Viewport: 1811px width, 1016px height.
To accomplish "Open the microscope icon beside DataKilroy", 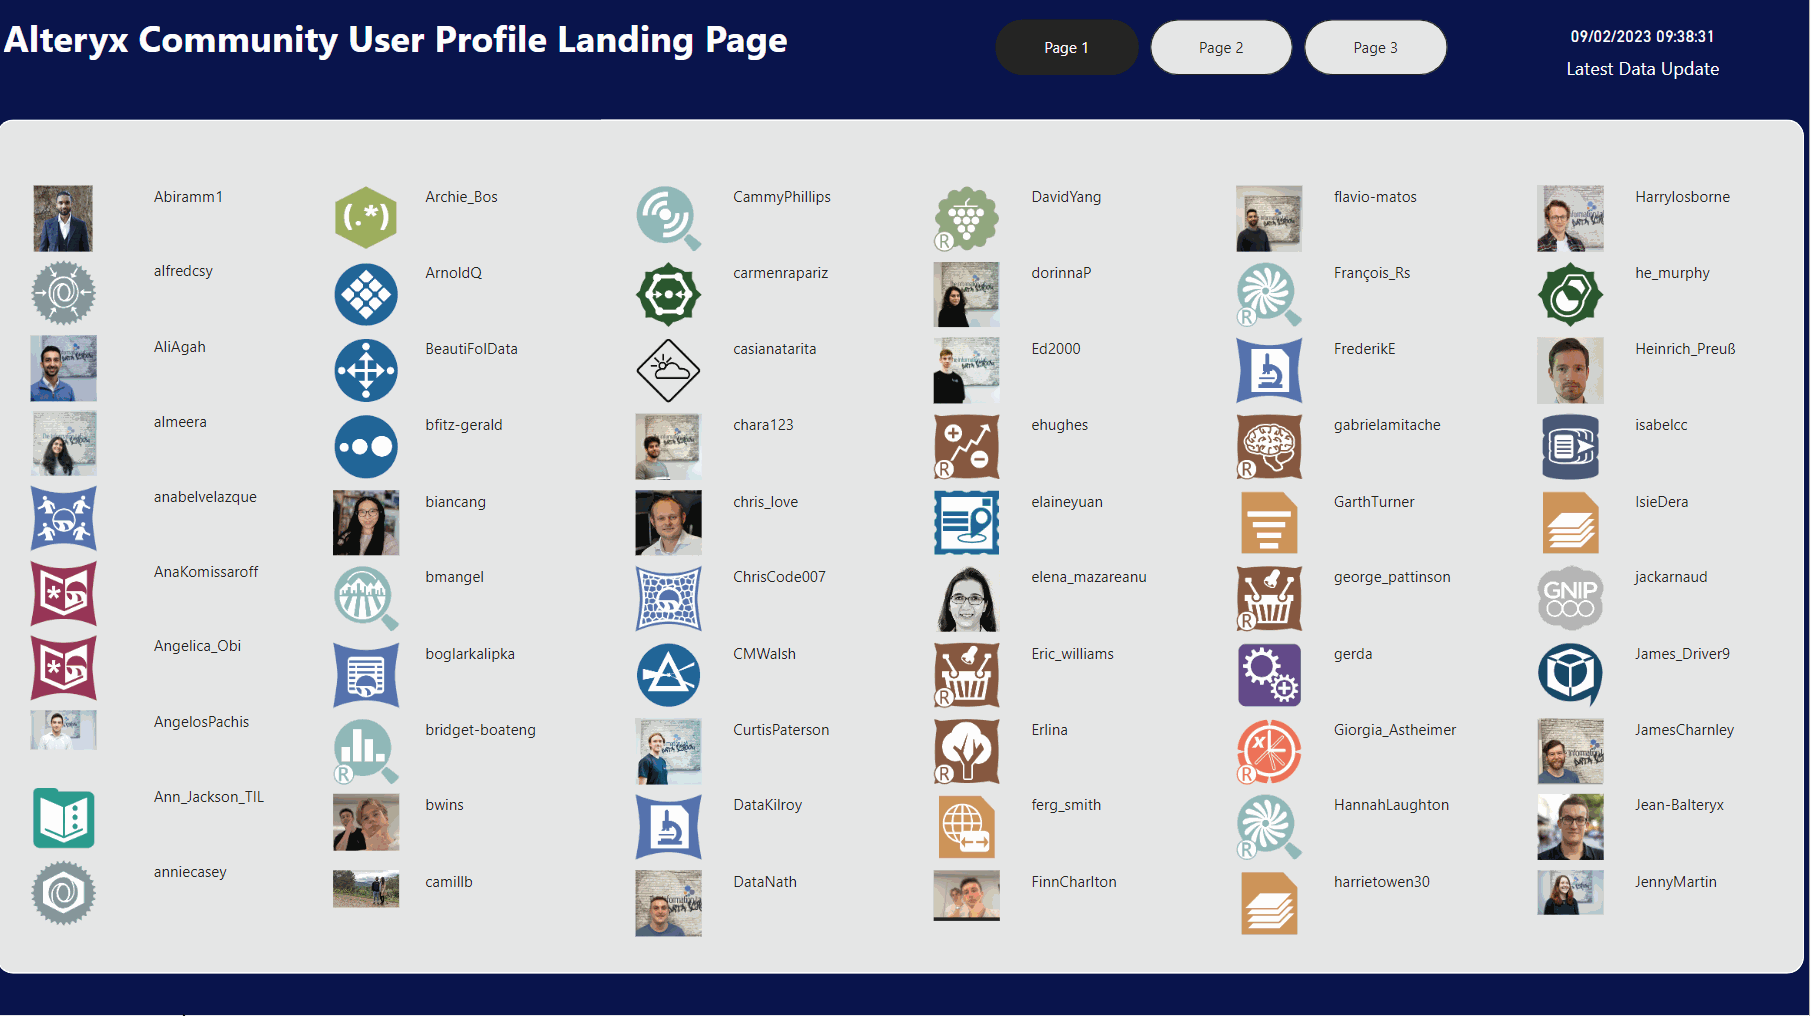I will (668, 827).
